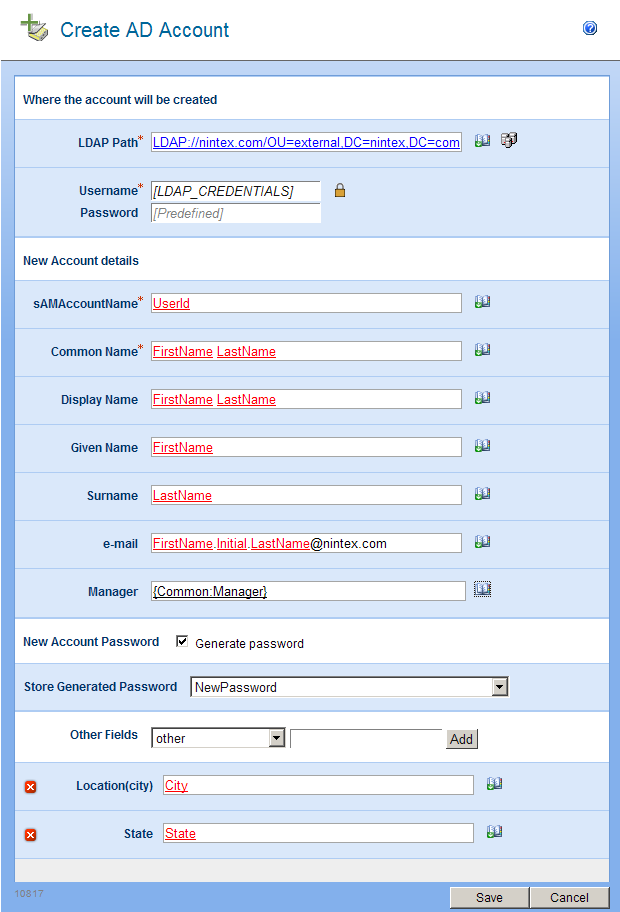The height and width of the screenshot is (912, 620).
Task: Toggle the Generate password checkbox
Action: [182, 642]
